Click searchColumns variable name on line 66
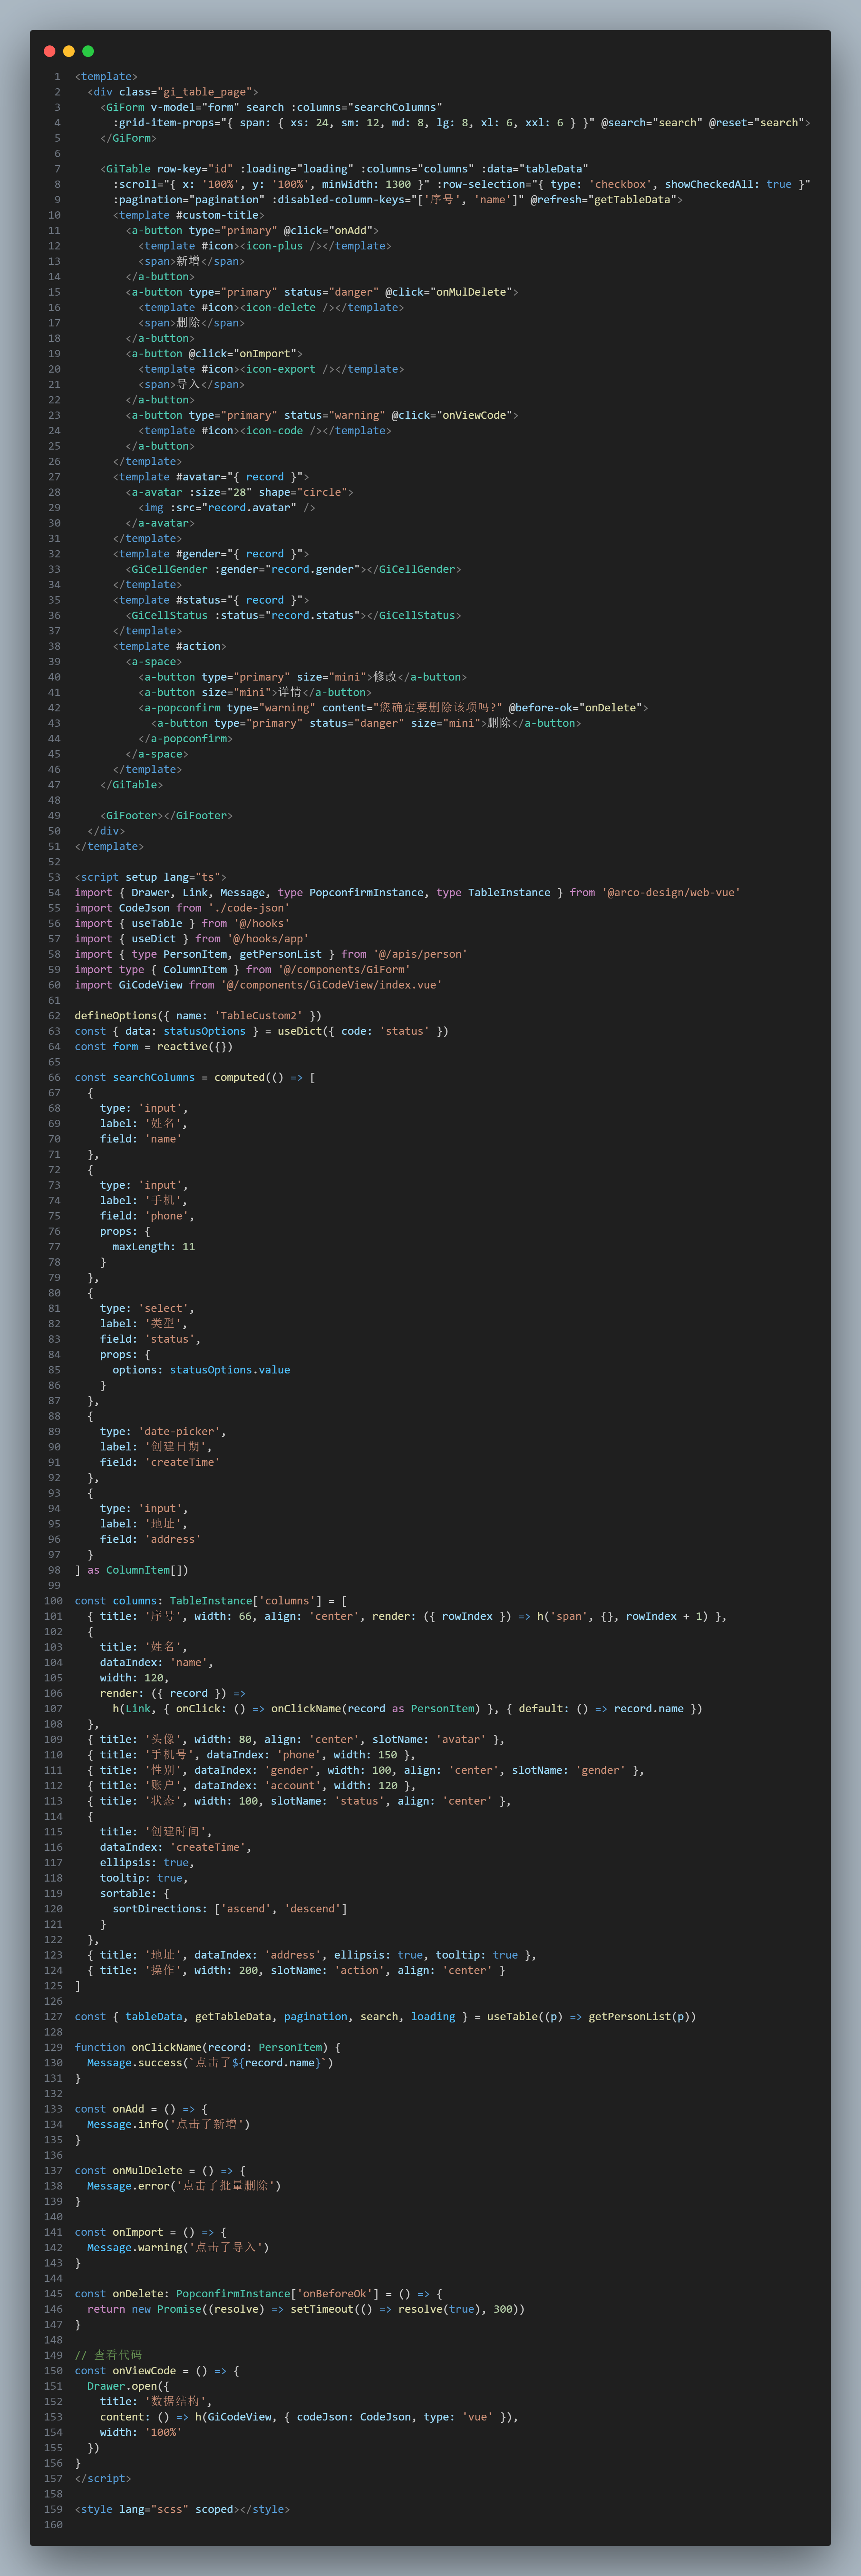Screen dimensions: 861x2576 (154, 1077)
